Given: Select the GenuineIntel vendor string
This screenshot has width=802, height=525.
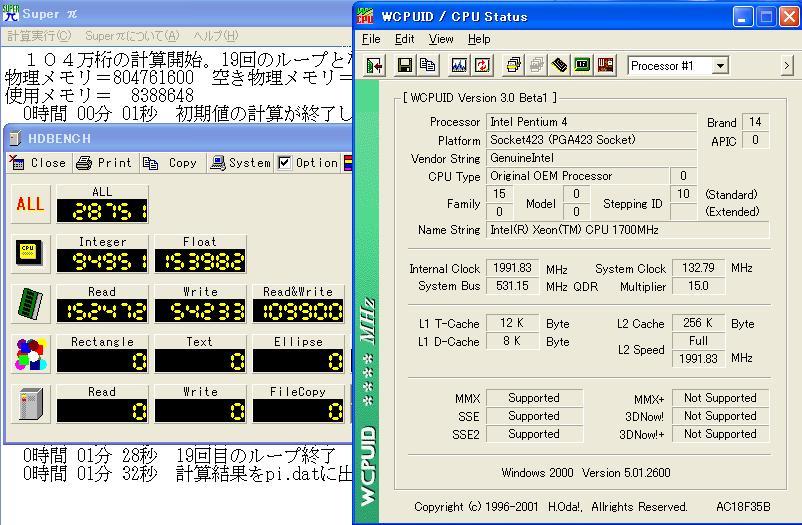Looking at the screenshot, I should [x=591, y=158].
